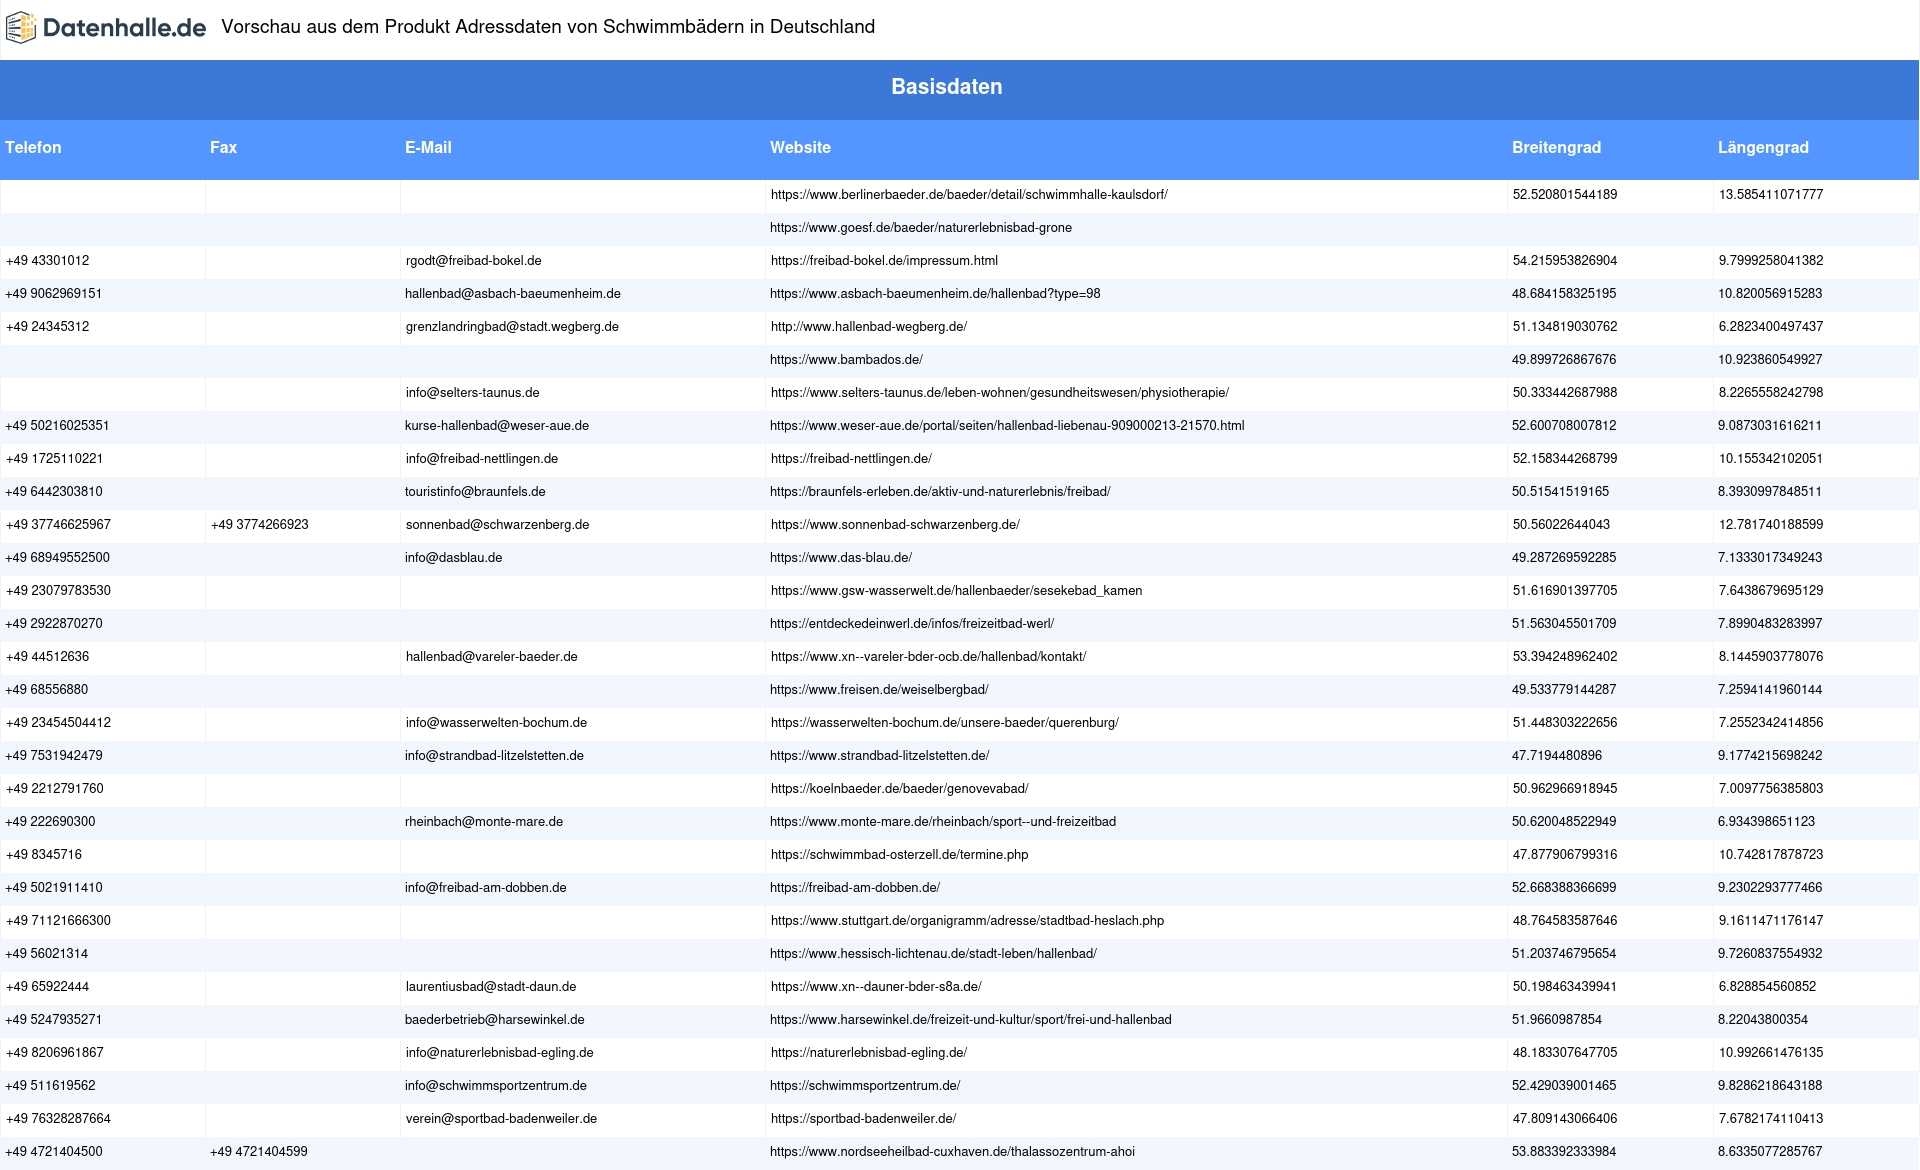Select email info@selters-taunus.de
The height and width of the screenshot is (1170, 1920).
click(473, 393)
